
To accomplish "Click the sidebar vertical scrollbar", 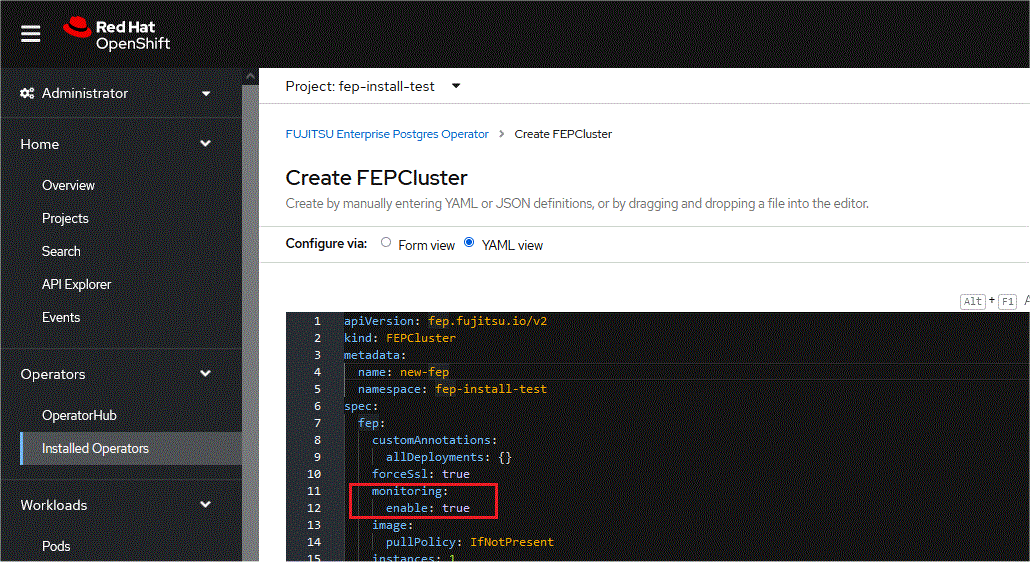I will point(250,322).
